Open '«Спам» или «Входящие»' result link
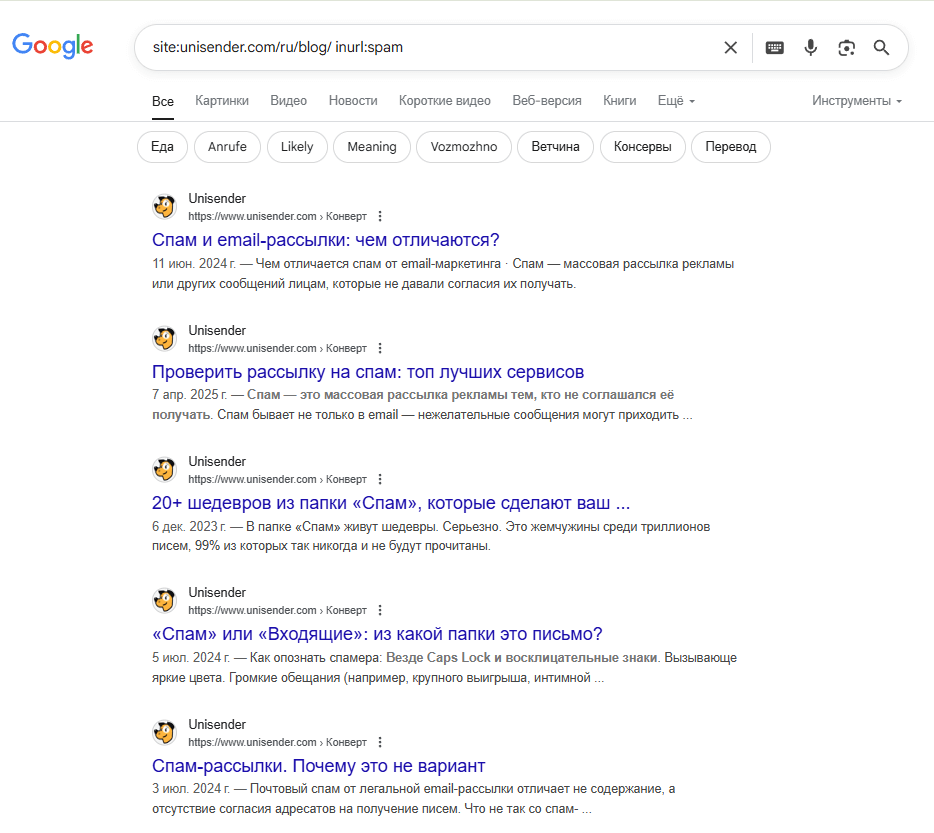934x833 pixels. coord(377,634)
